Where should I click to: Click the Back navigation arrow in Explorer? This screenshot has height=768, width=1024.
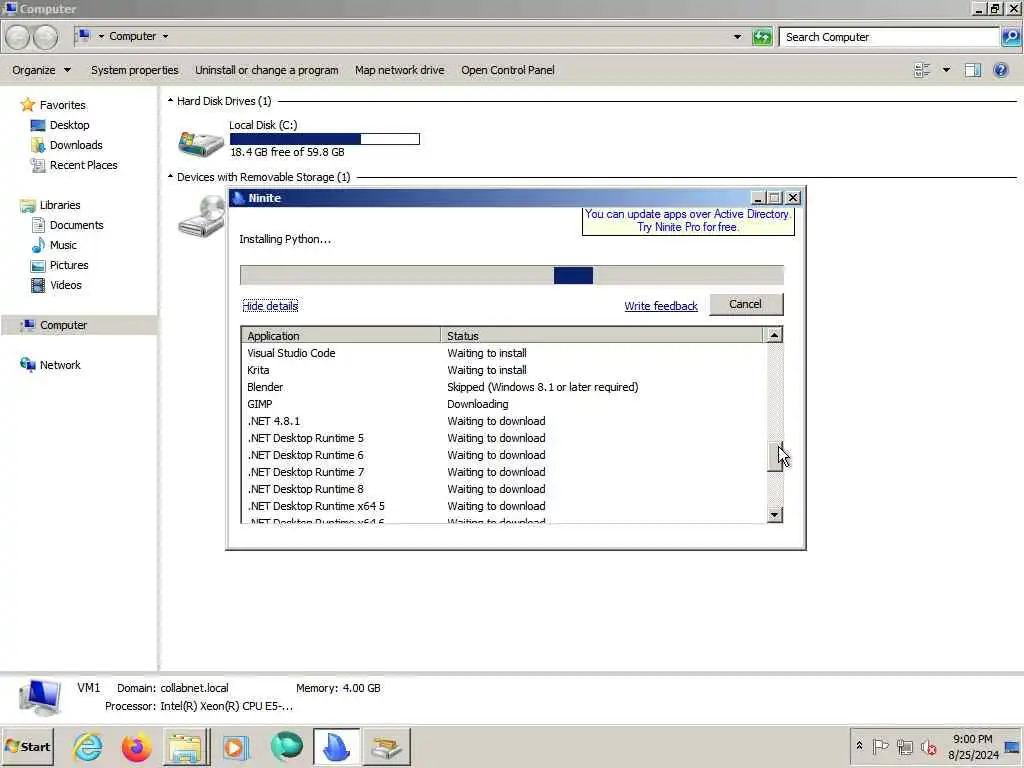(x=18, y=37)
